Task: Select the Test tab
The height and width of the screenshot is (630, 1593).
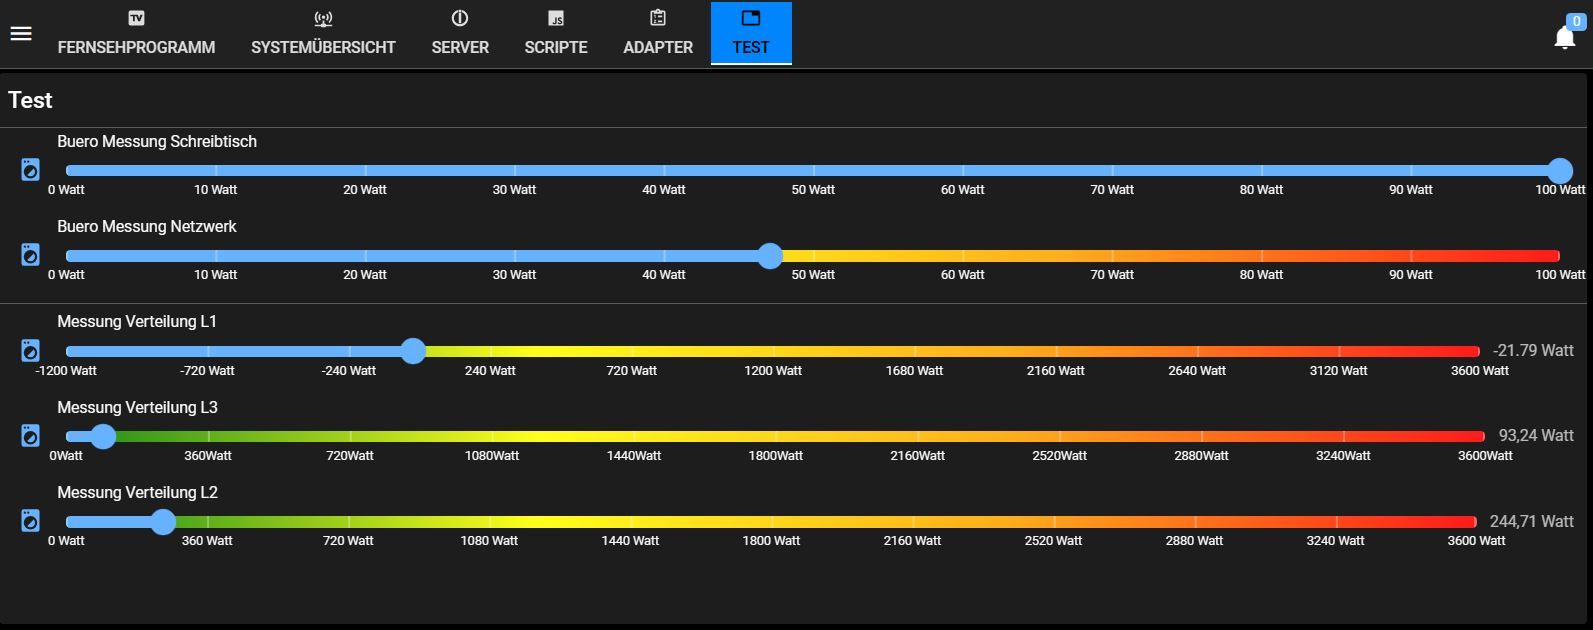Action: pos(751,34)
